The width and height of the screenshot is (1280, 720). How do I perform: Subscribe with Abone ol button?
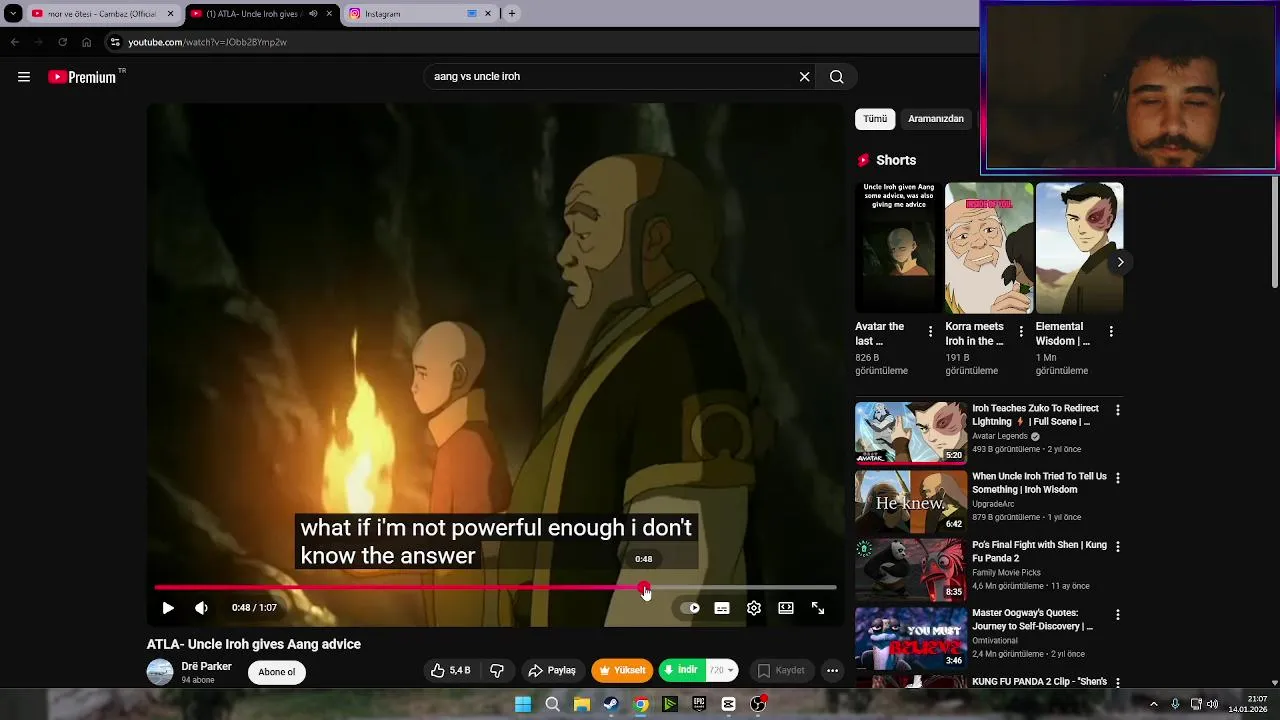point(277,672)
